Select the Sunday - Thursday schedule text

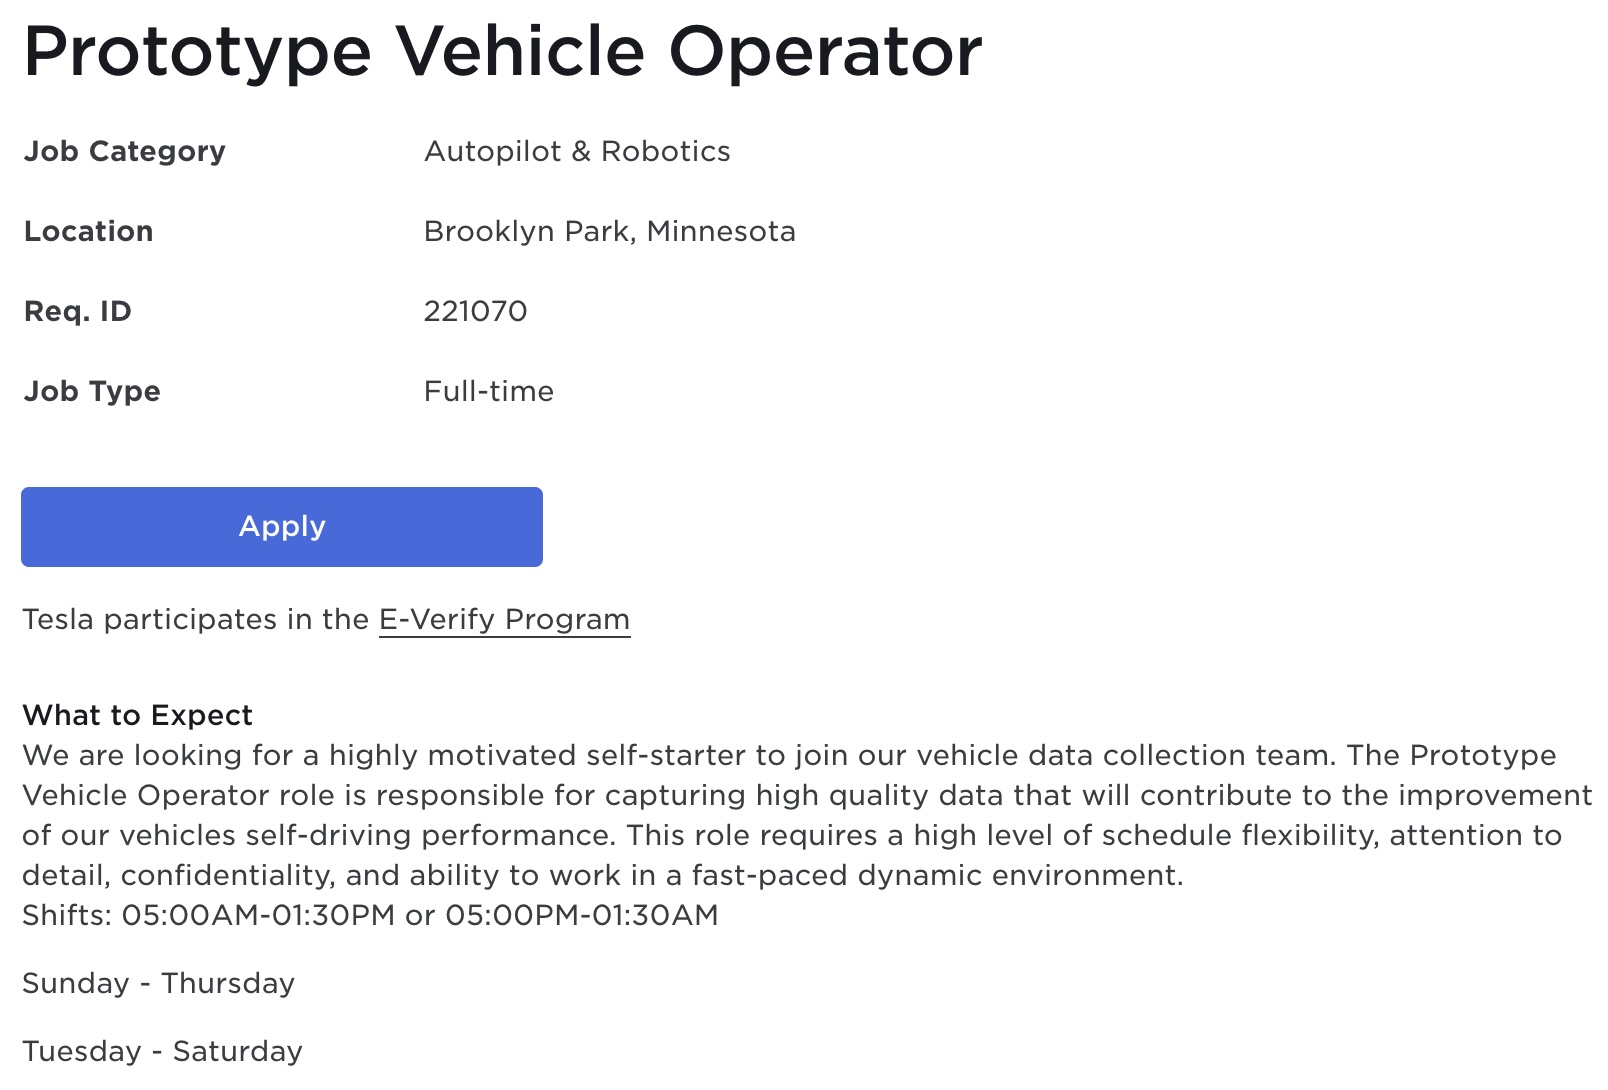(158, 983)
